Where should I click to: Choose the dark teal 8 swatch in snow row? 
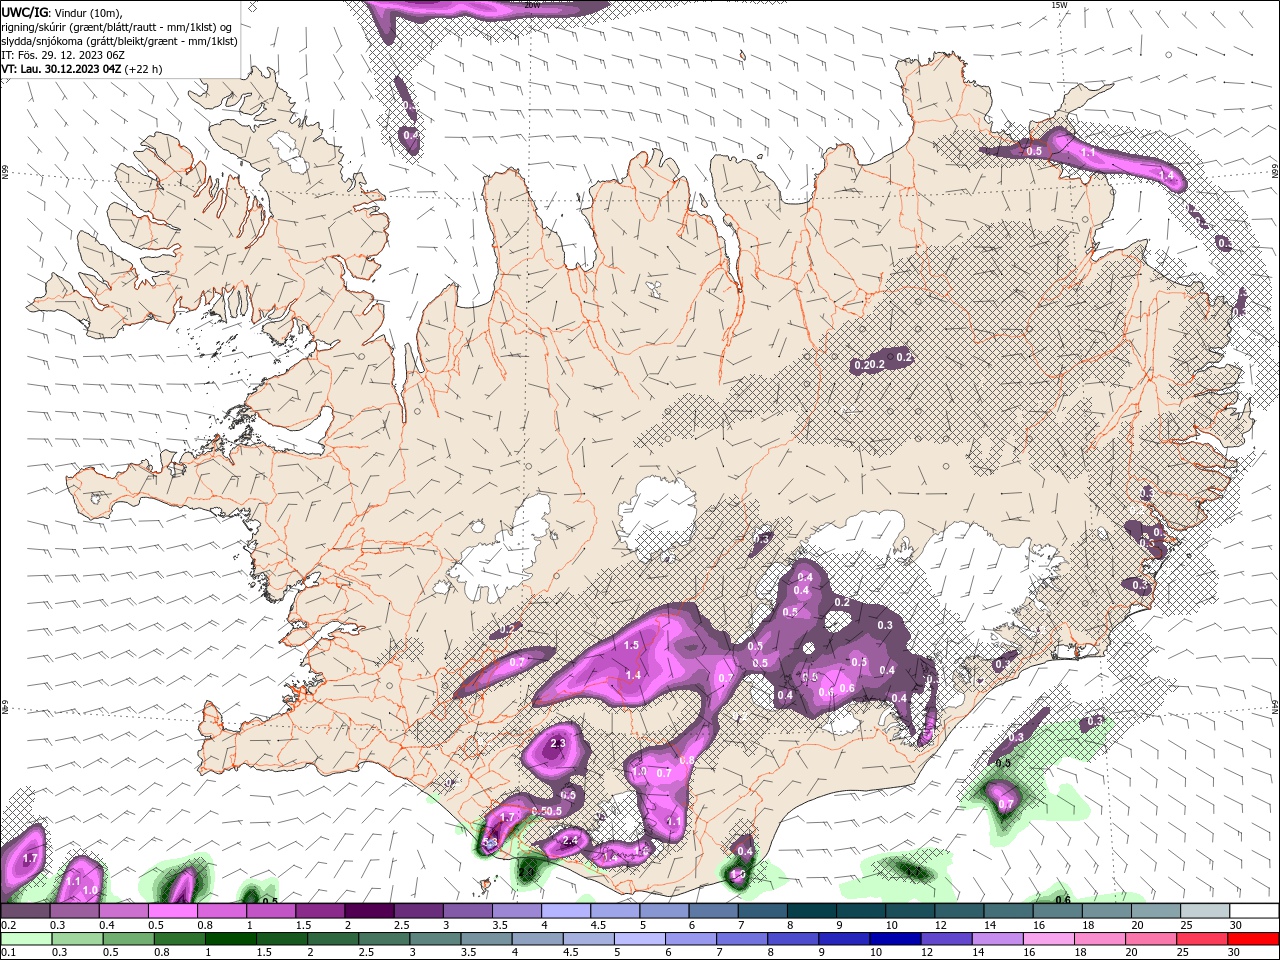(x=812, y=911)
